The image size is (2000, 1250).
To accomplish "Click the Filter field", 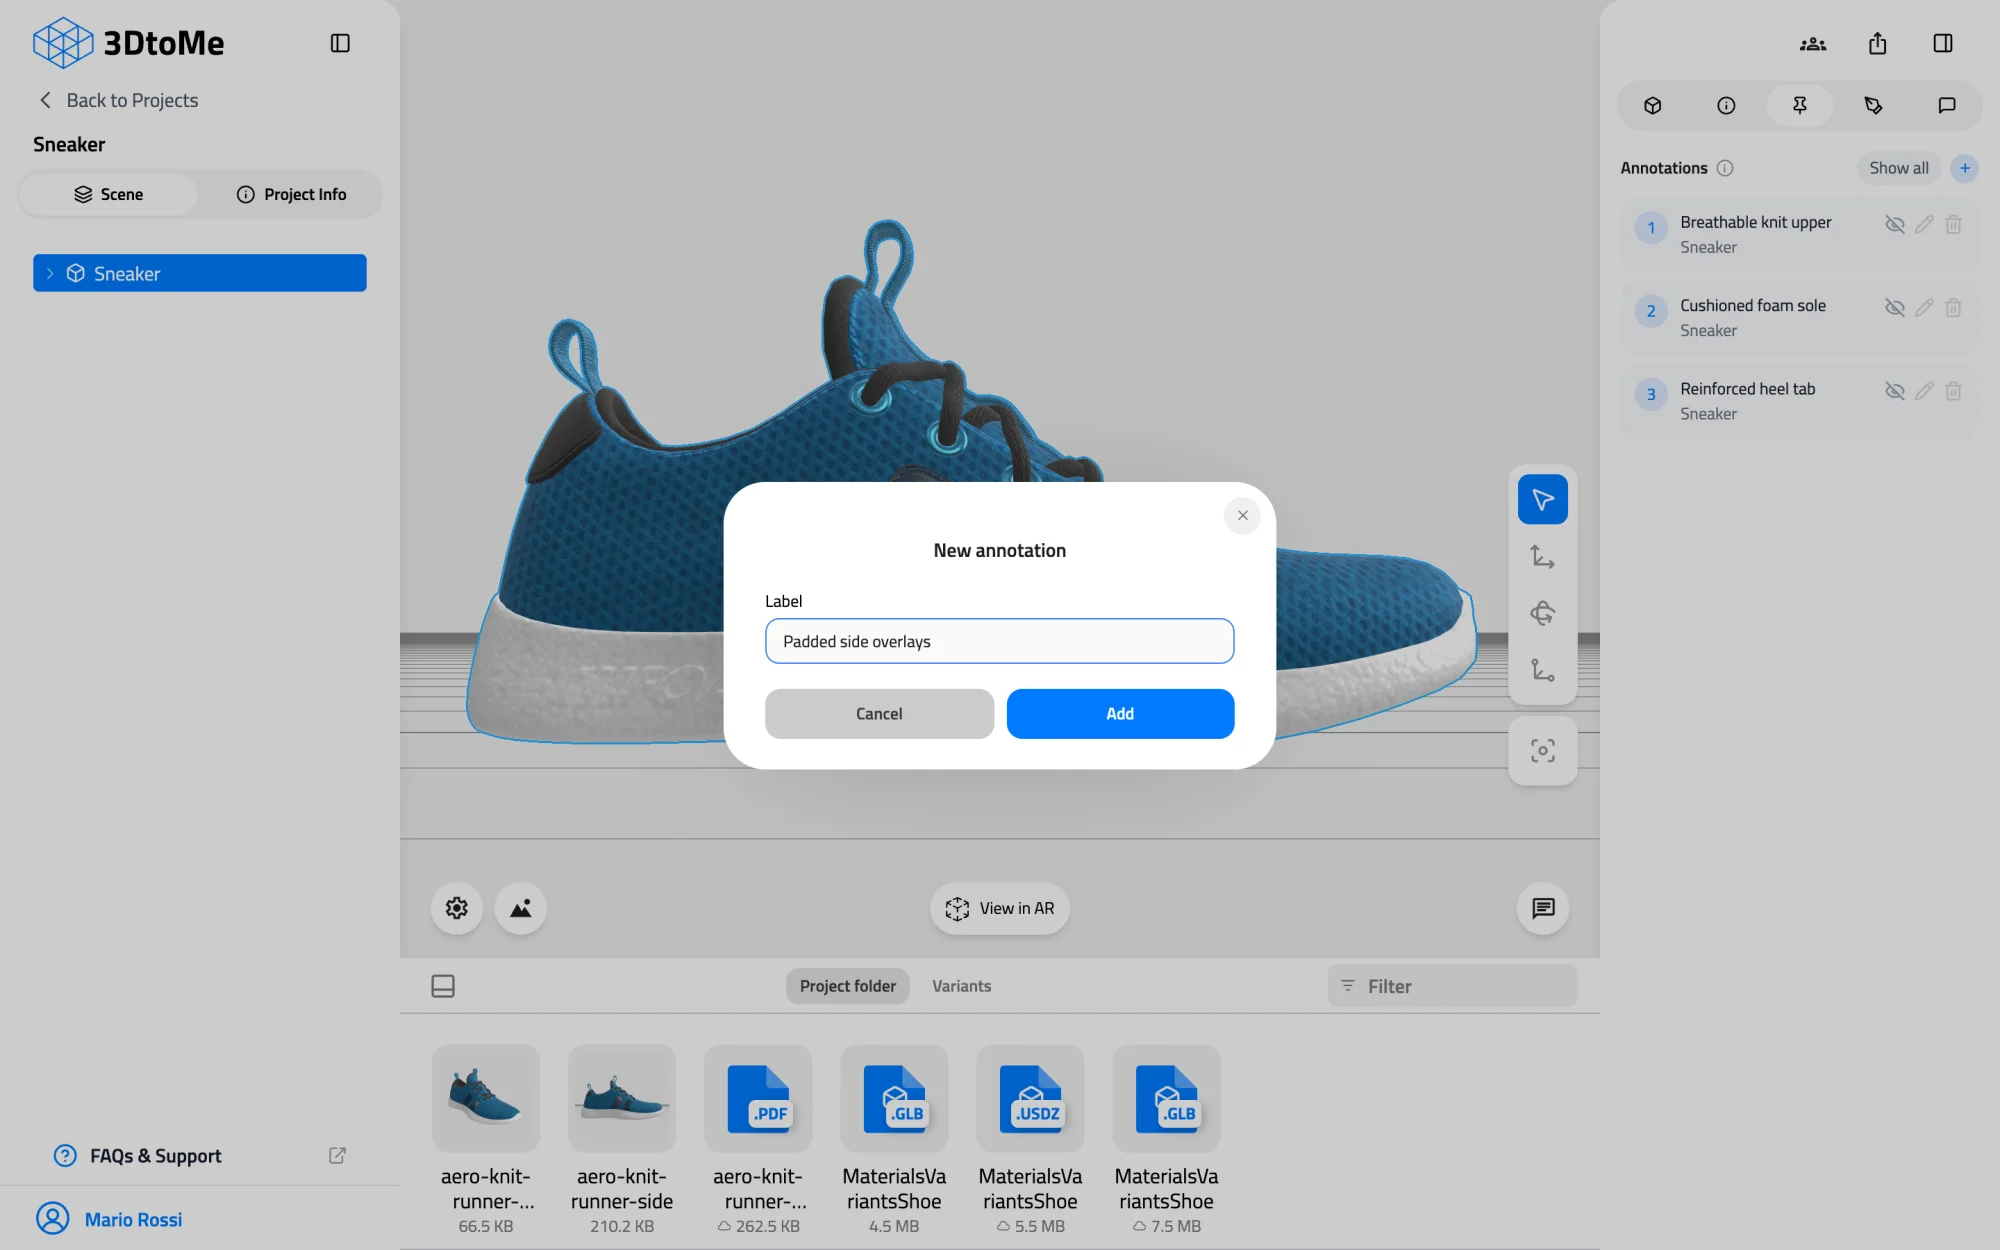I will coord(1452,986).
